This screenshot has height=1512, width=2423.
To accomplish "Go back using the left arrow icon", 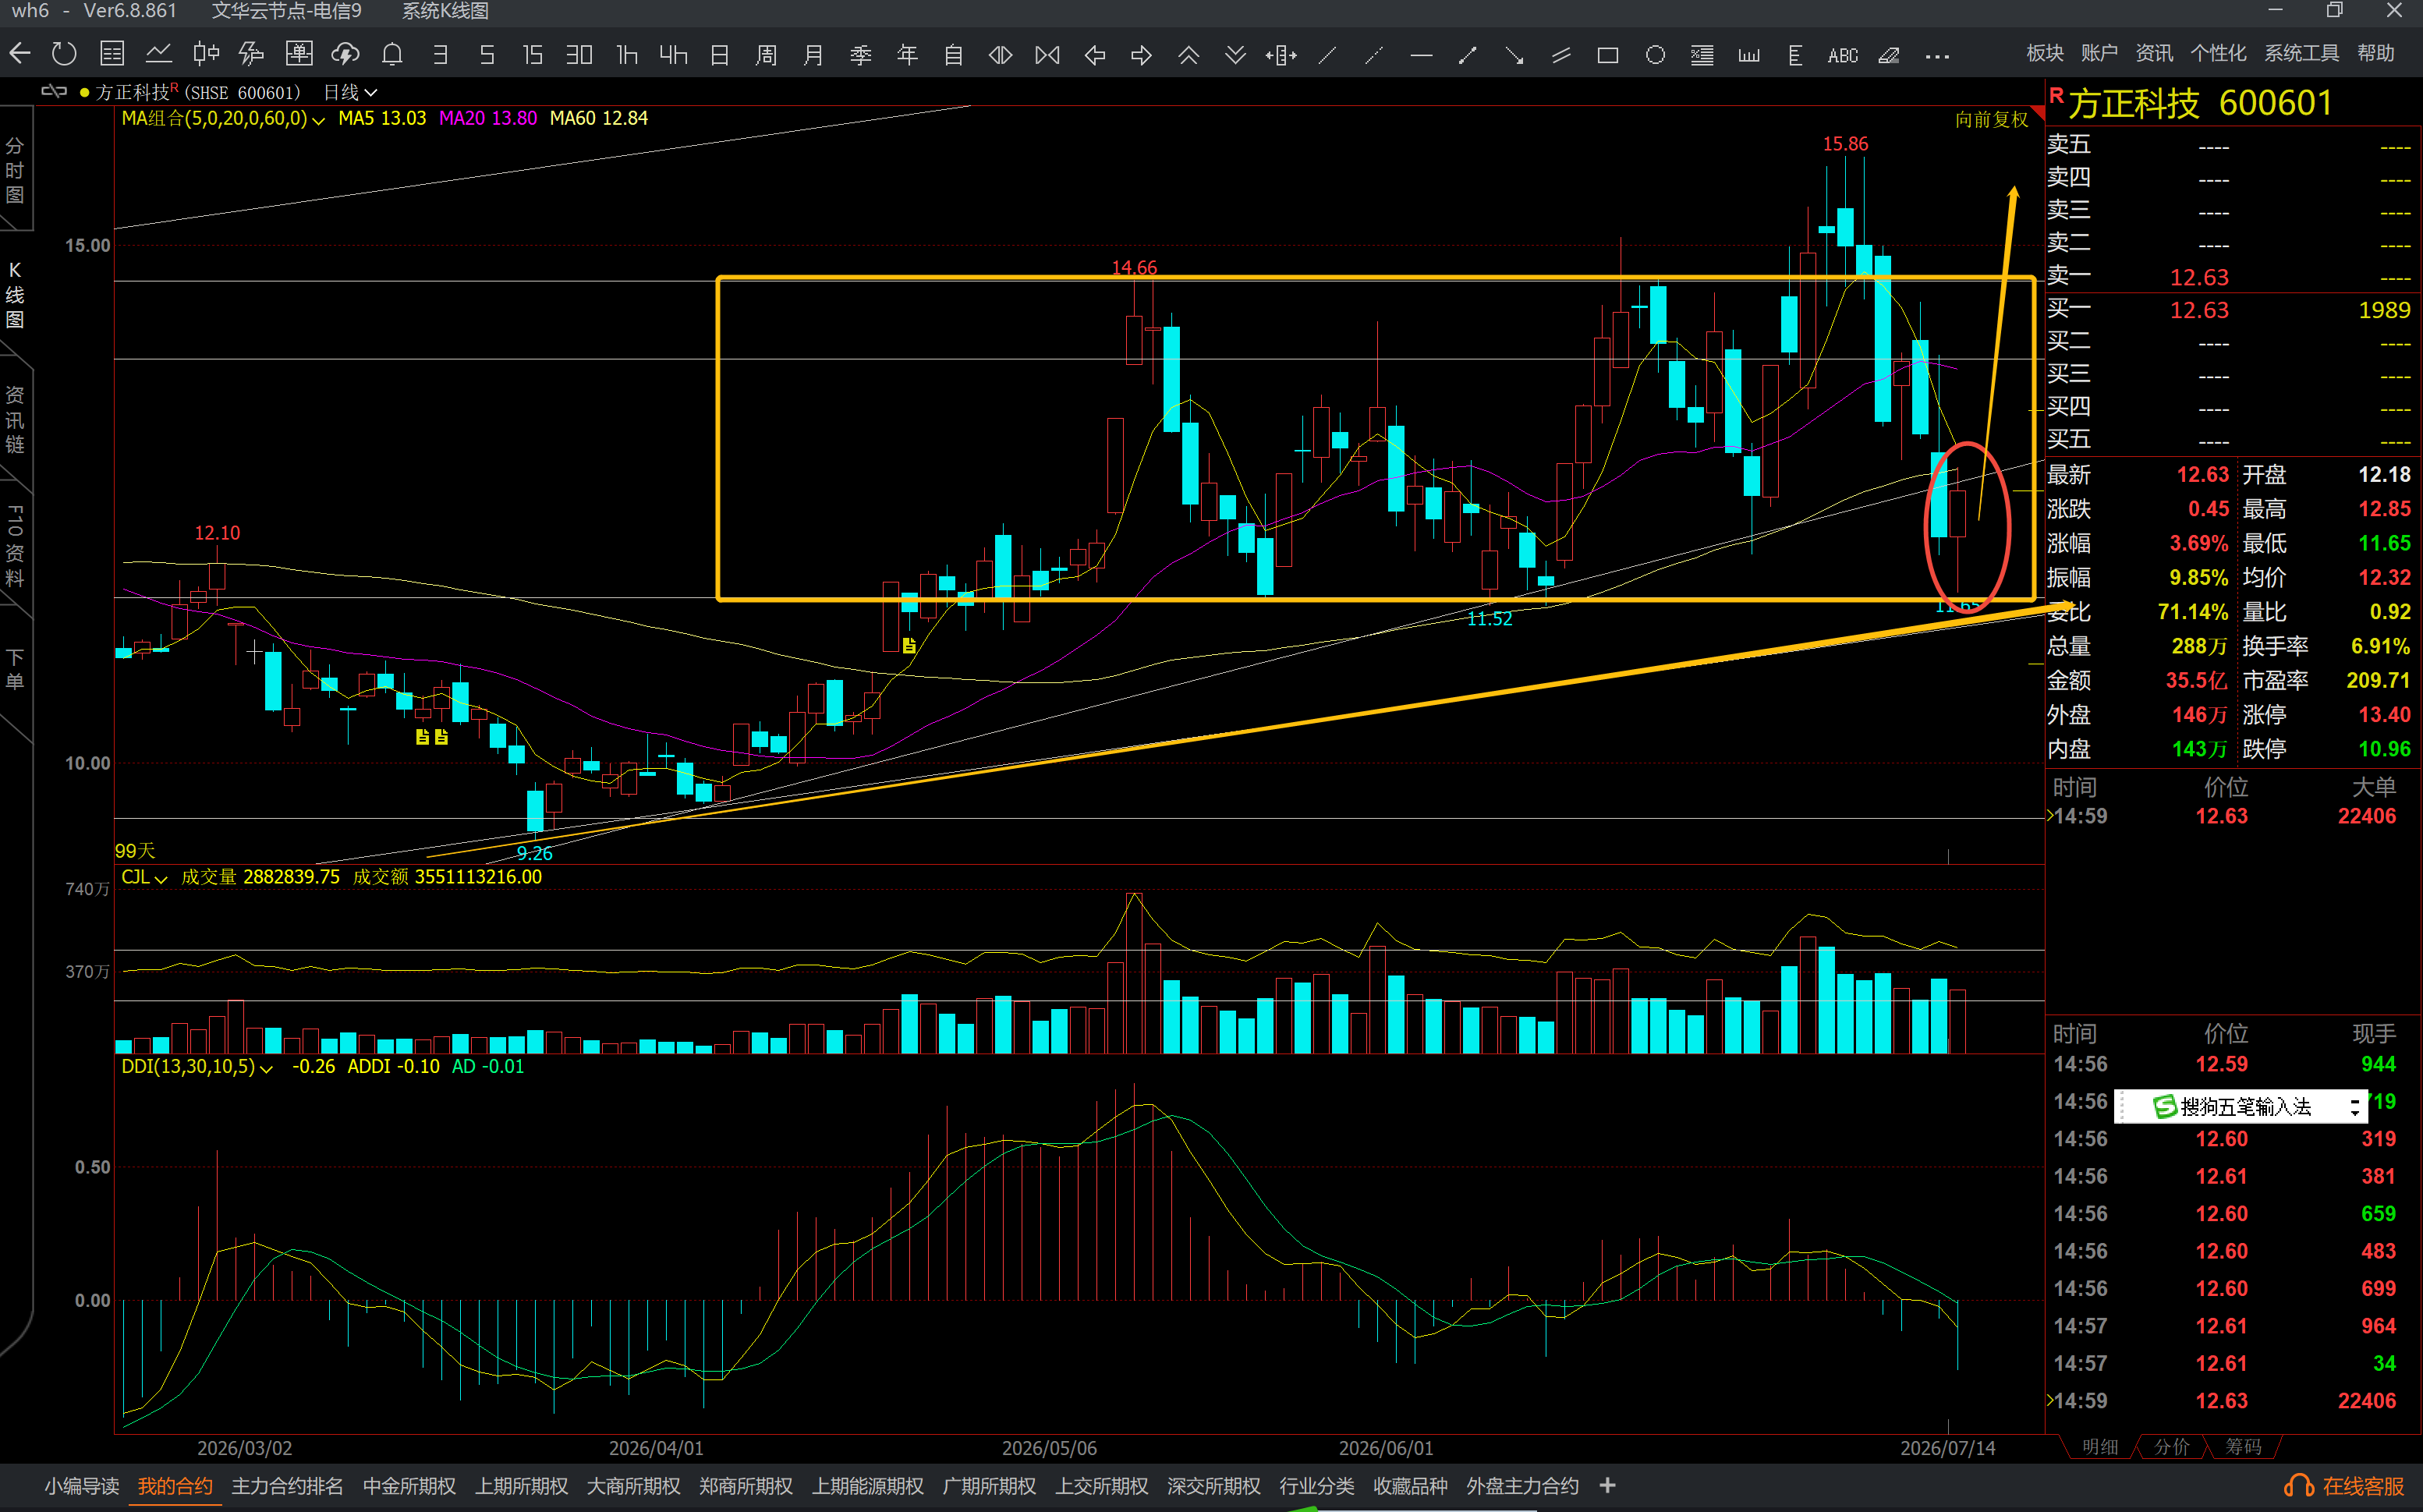I will tap(19, 54).
